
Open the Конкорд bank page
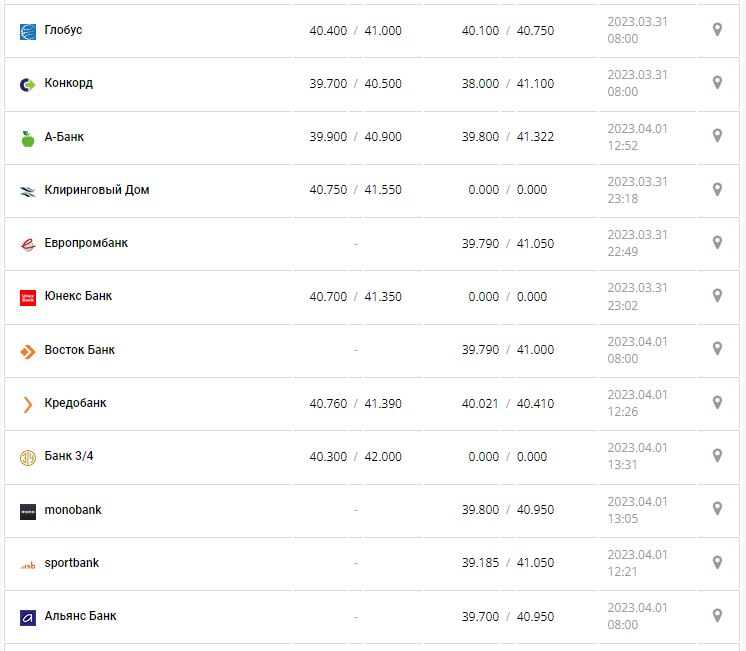(x=68, y=83)
